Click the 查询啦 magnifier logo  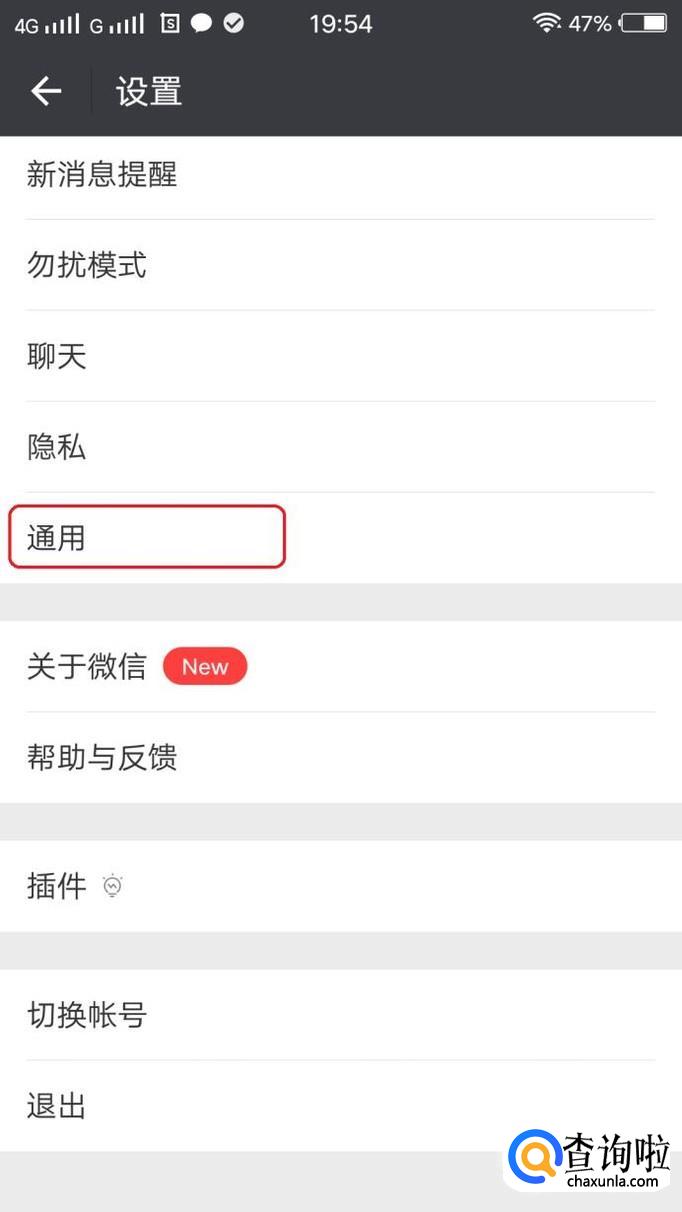click(x=533, y=1162)
